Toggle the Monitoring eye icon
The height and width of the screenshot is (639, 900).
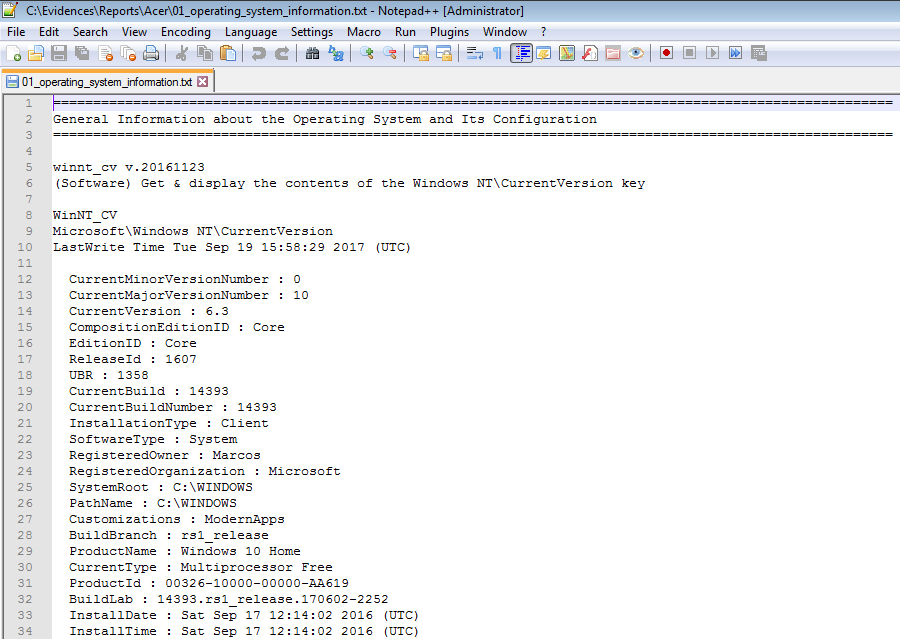point(636,53)
